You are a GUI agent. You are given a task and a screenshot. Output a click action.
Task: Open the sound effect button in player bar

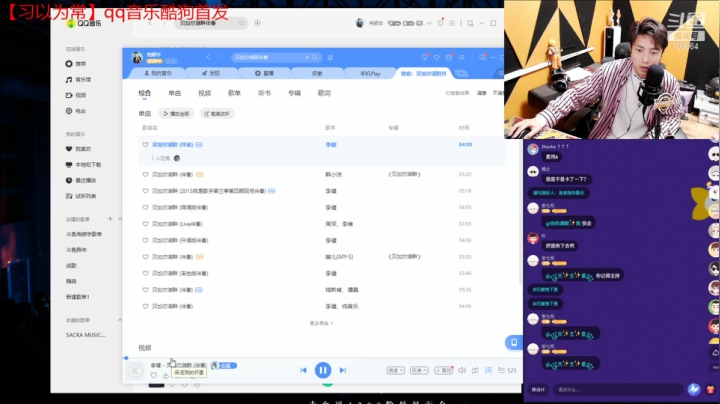point(444,370)
